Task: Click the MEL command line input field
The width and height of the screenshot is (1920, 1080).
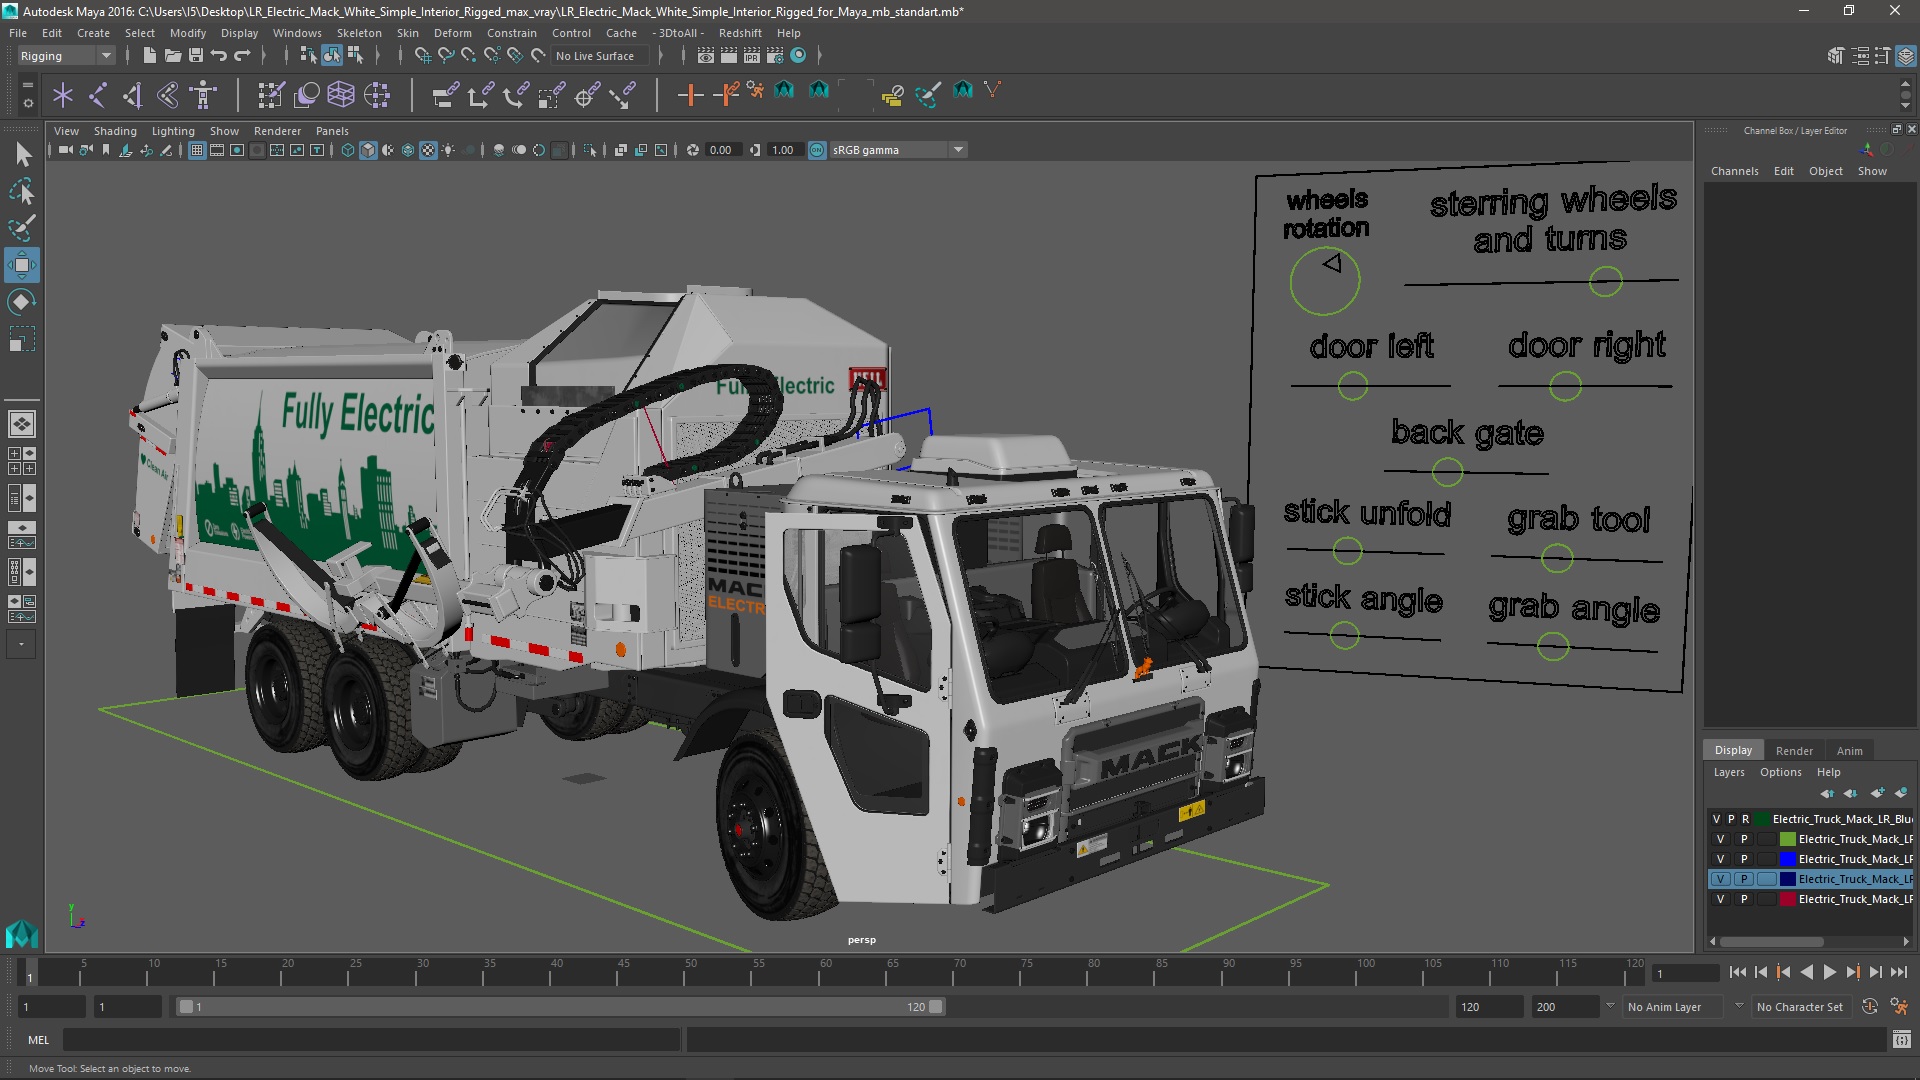Action: (x=371, y=1040)
